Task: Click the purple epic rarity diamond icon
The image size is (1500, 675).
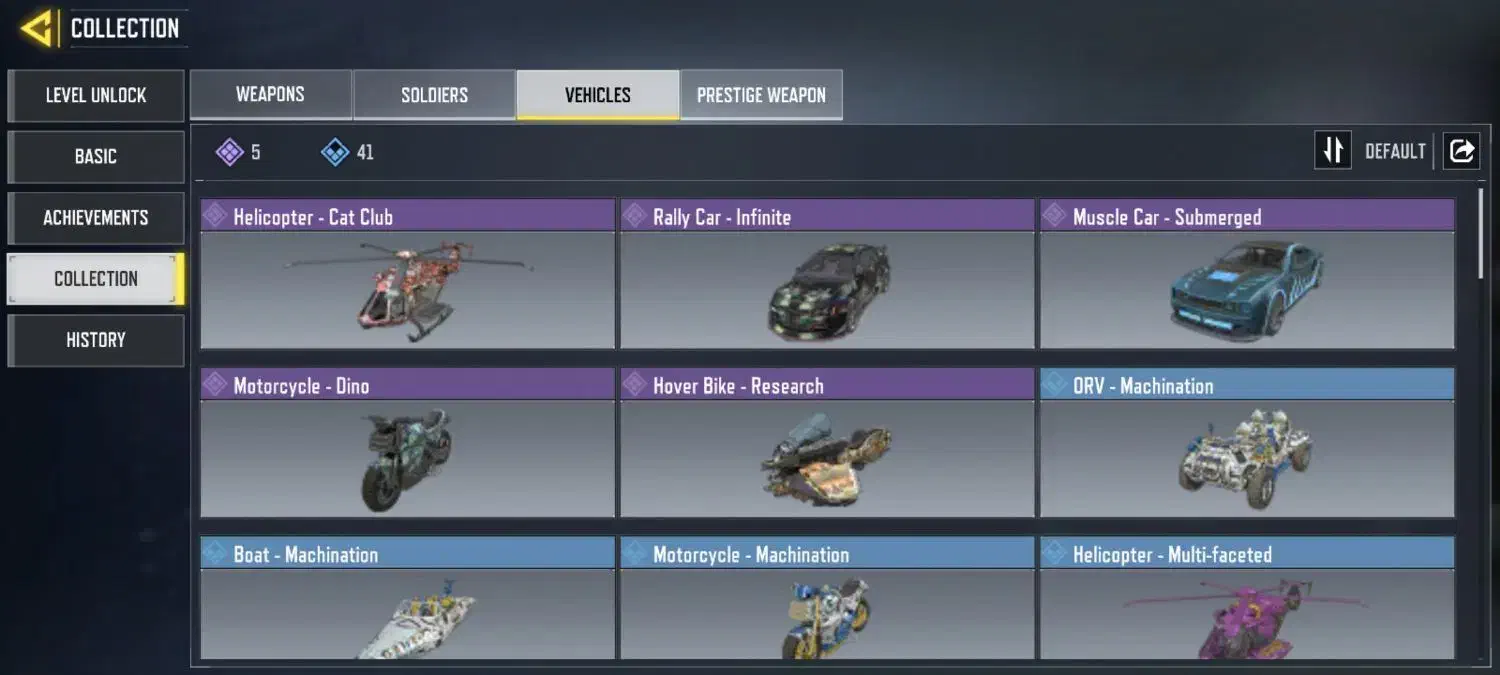Action: pos(230,152)
